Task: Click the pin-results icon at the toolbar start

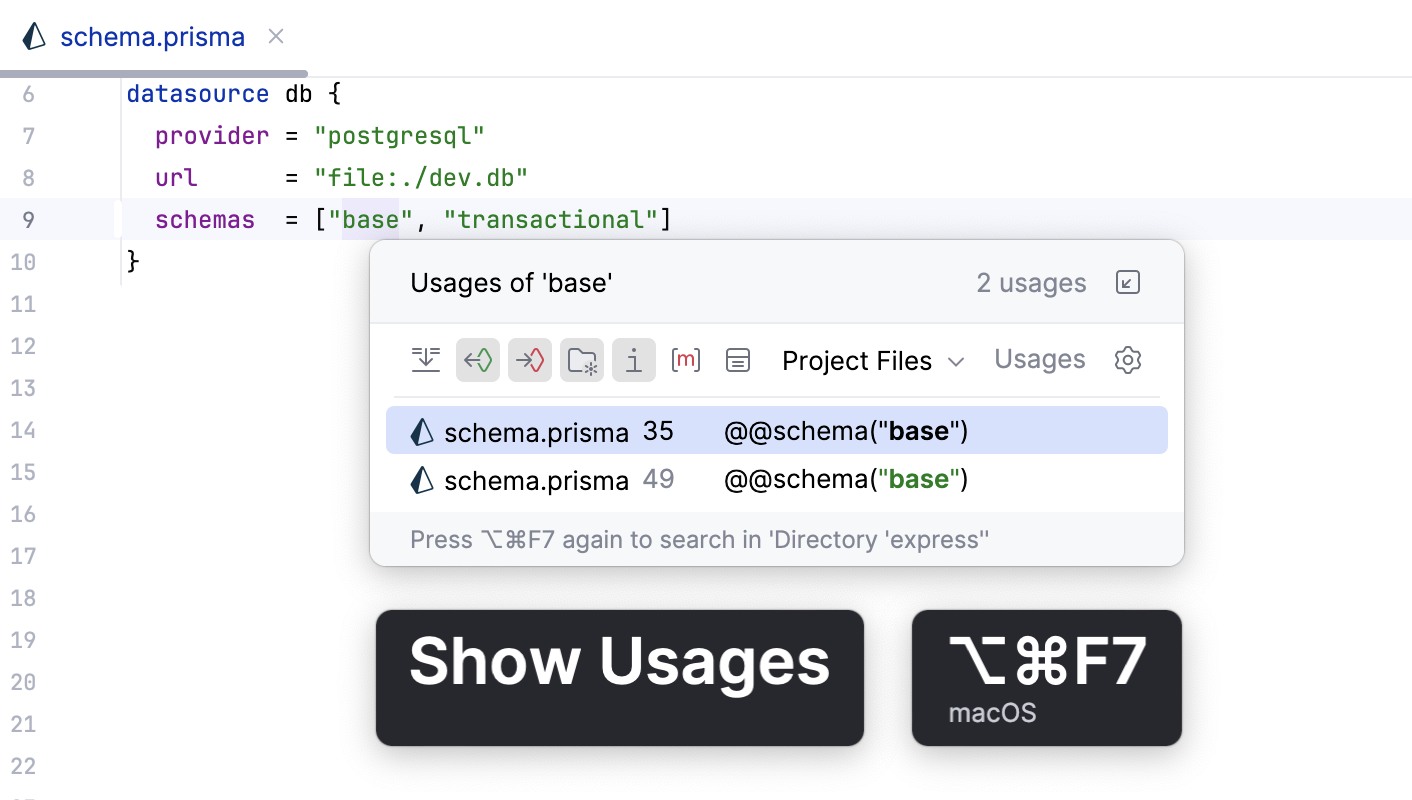Action: coord(426,360)
